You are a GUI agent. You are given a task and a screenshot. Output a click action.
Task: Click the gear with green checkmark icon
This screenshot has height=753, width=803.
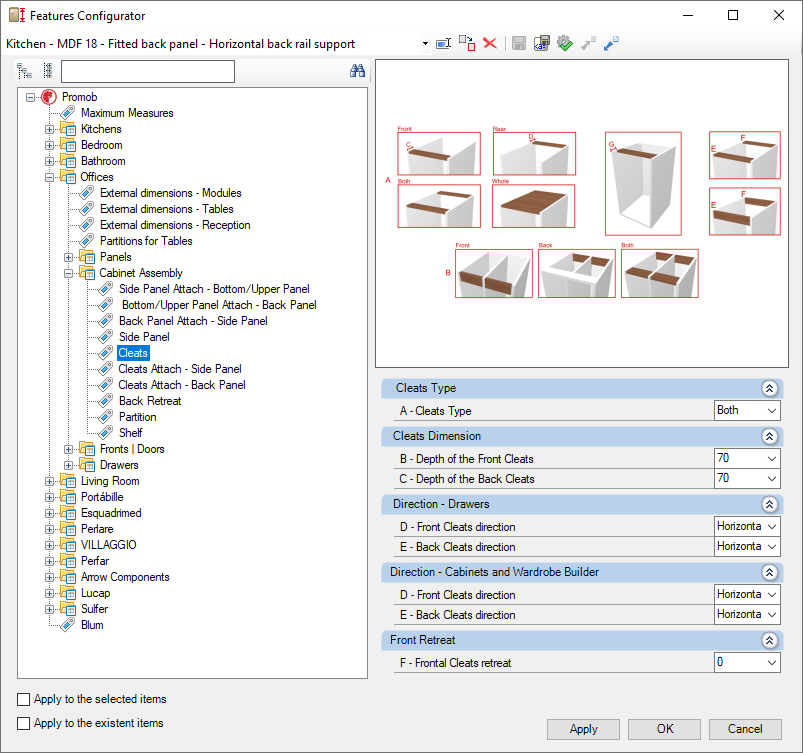click(x=565, y=44)
